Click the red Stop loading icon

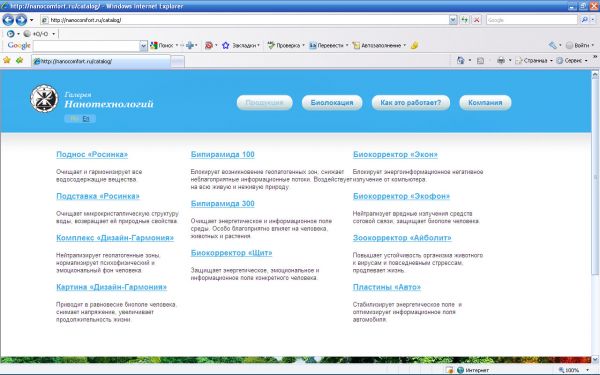476,20
